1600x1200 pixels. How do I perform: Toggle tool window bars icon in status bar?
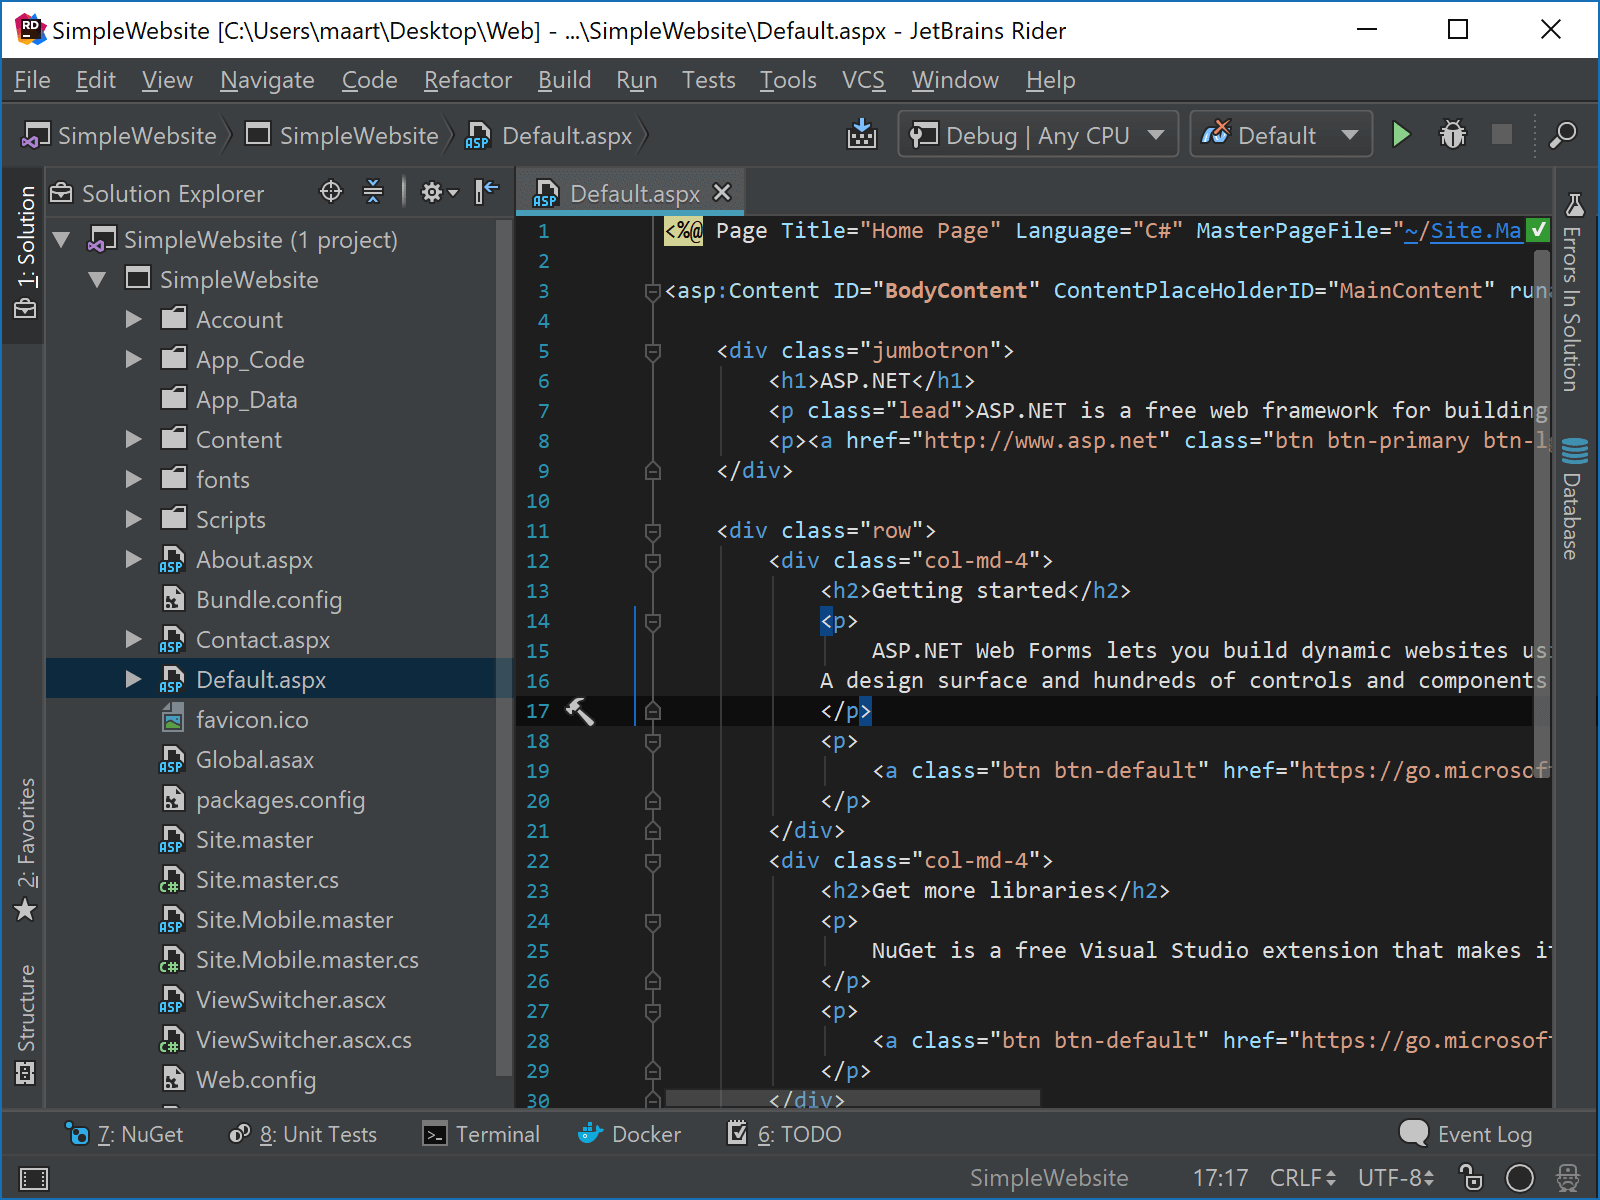click(34, 1178)
